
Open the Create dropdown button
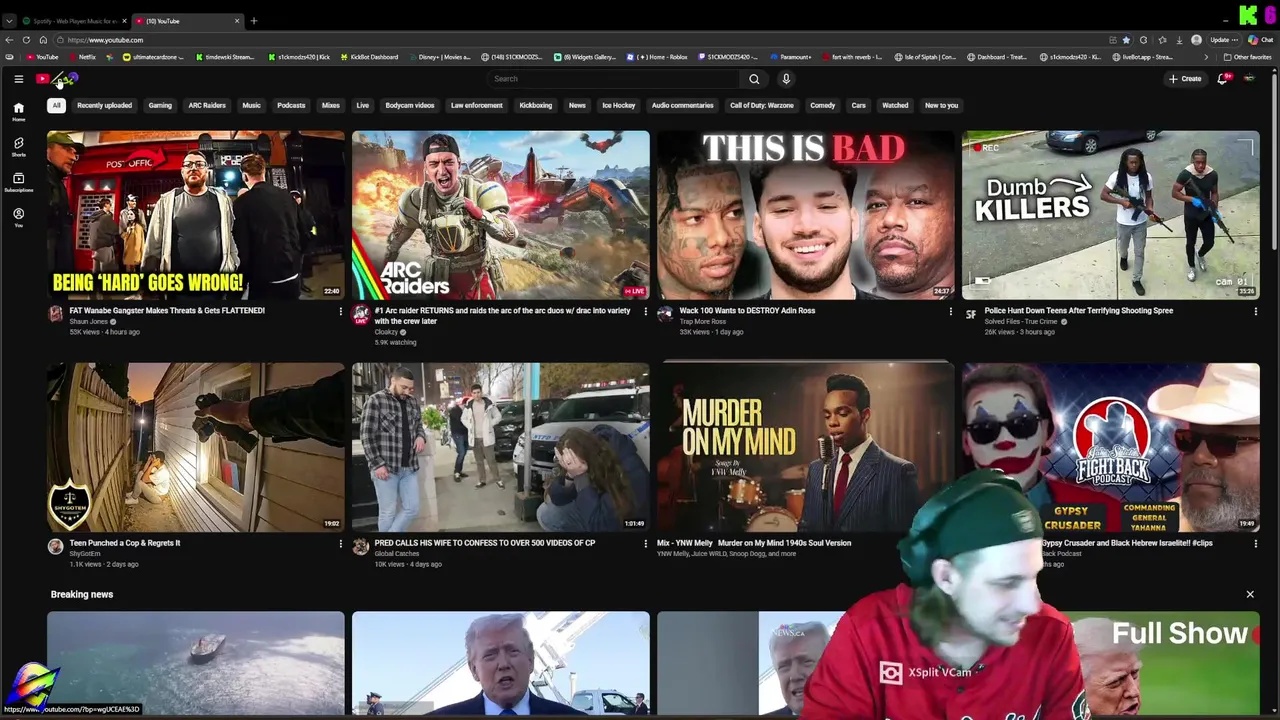(x=1185, y=79)
